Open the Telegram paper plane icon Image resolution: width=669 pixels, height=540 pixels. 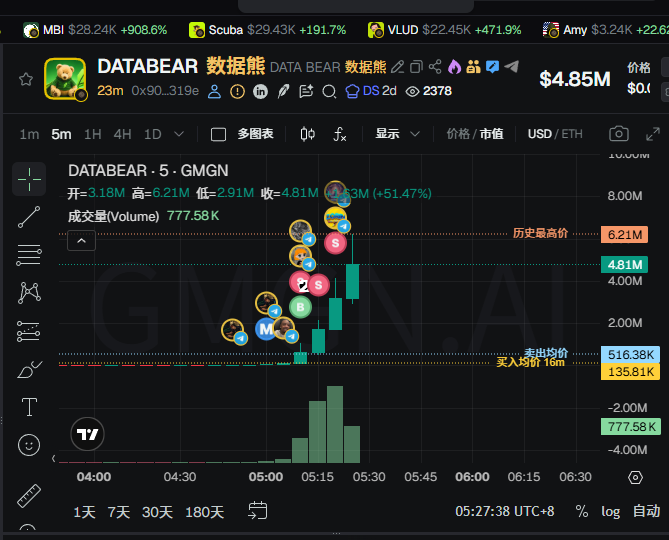click(511, 67)
